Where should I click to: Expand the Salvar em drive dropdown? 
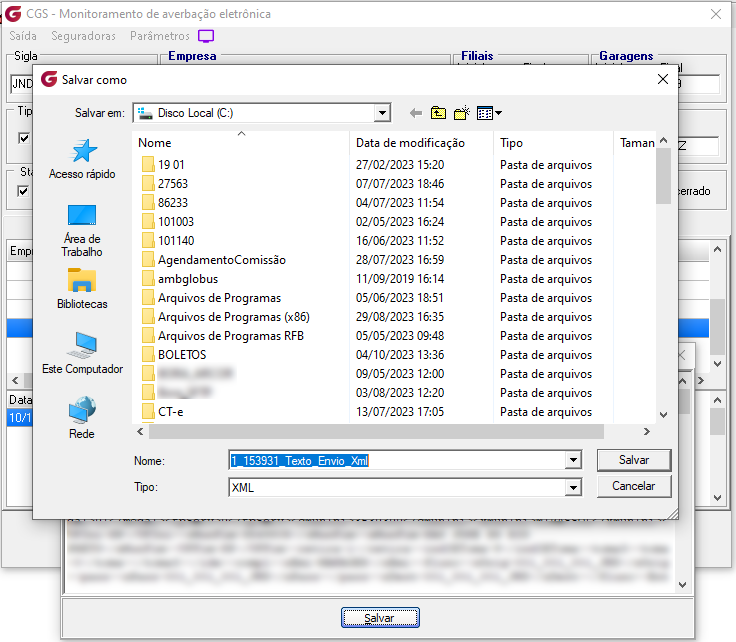coord(382,113)
